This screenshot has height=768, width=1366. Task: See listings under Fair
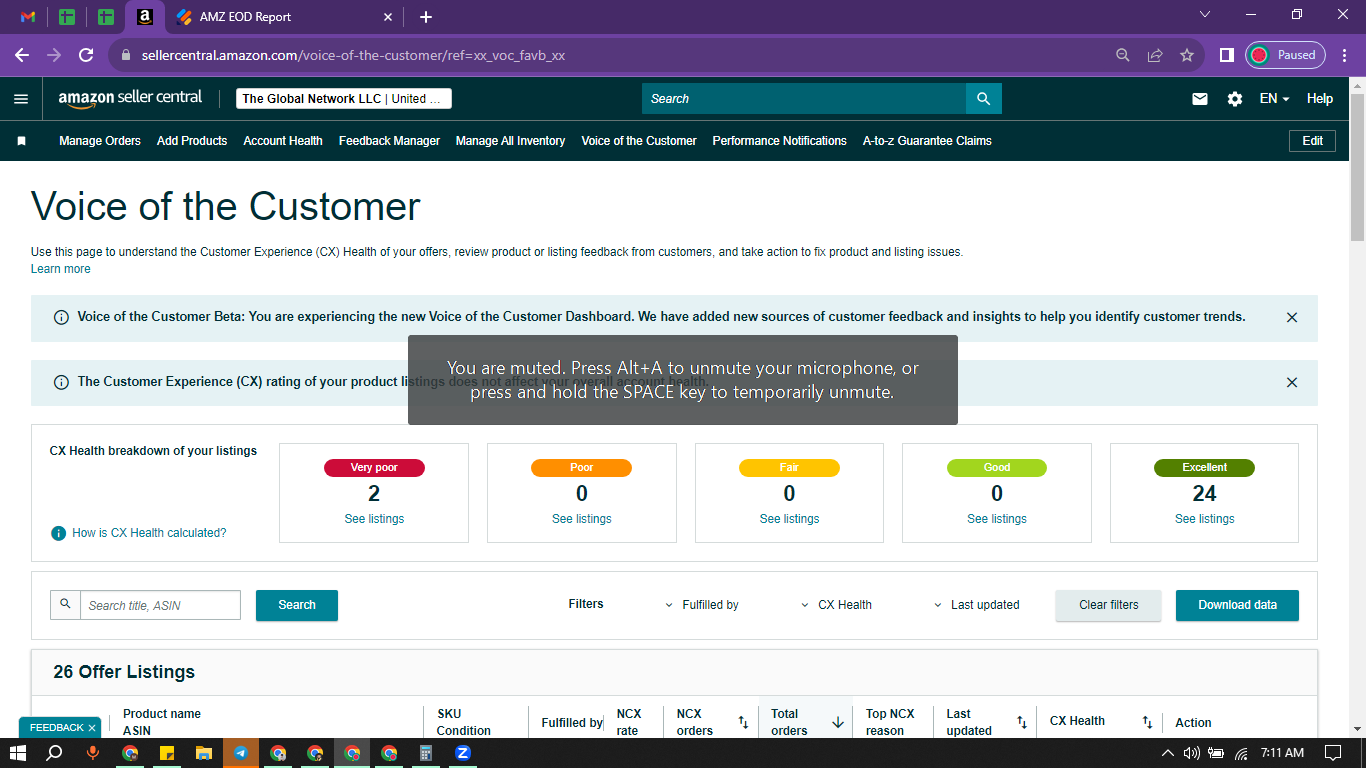(x=789, y=519)
